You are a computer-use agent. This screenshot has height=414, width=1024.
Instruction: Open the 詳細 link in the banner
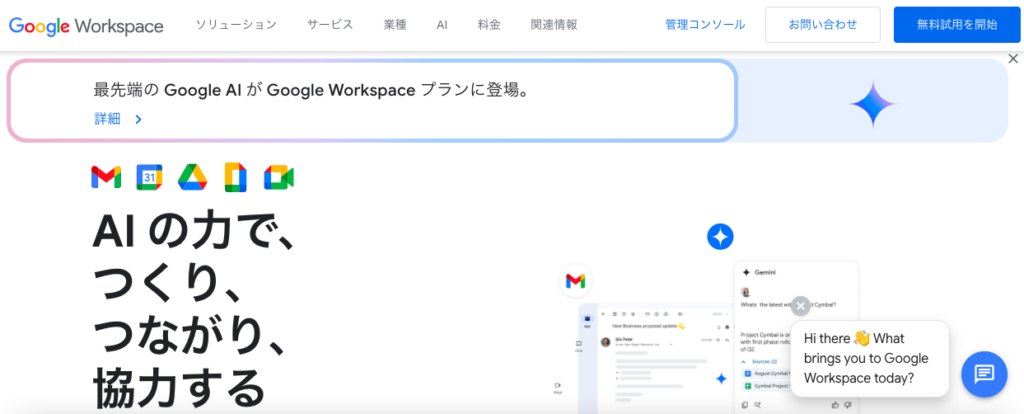(x=108, y=119)
